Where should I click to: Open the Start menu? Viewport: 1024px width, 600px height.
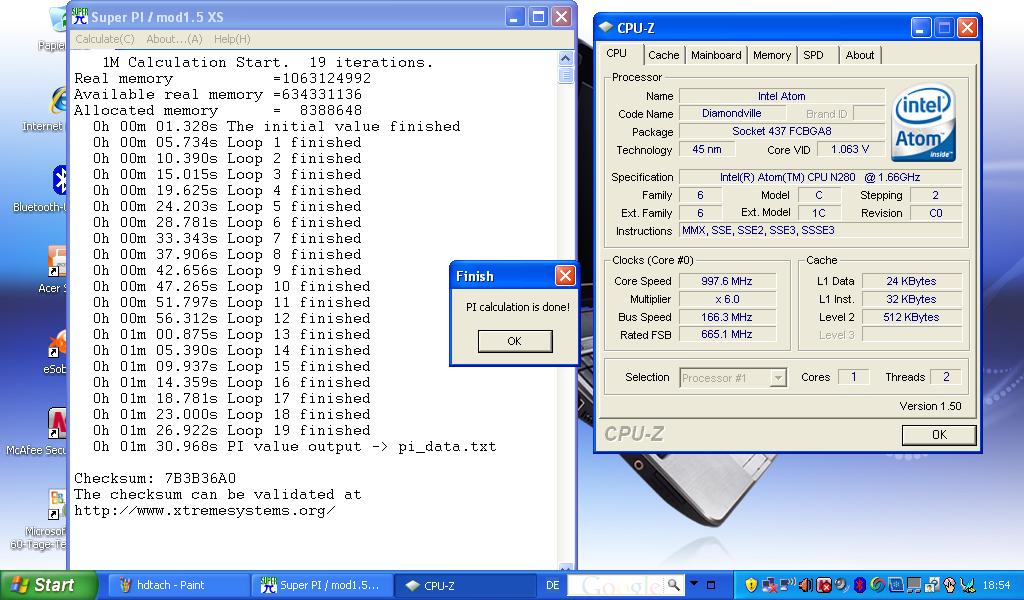tap(48, 585)
